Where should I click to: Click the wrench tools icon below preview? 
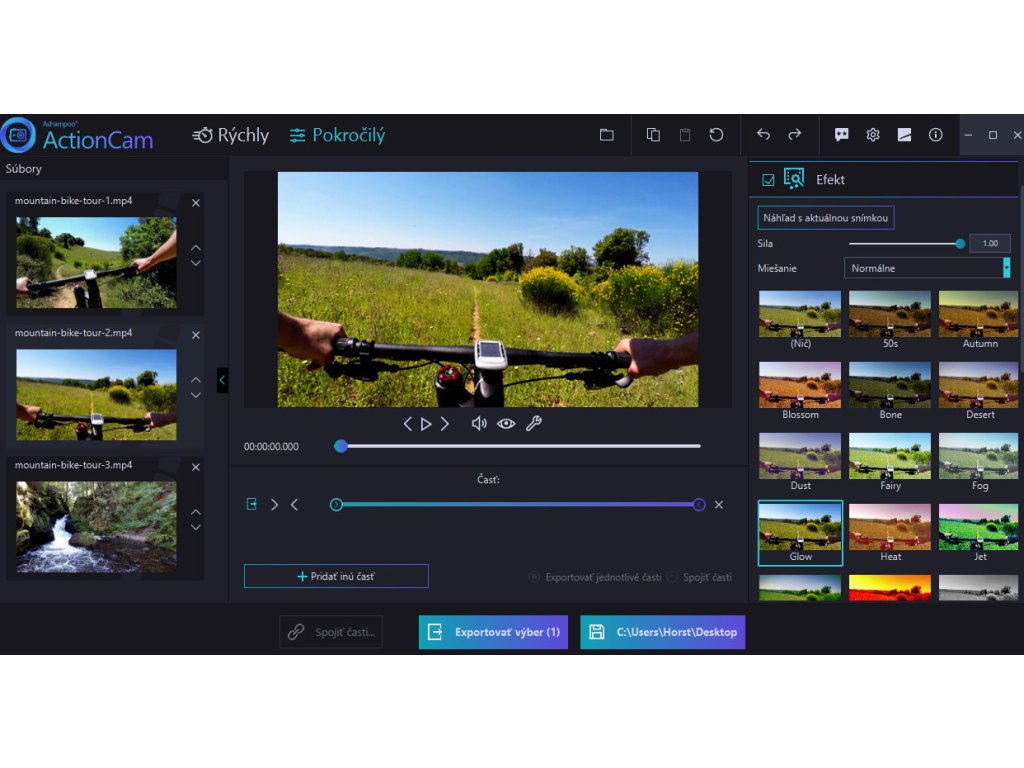pyautogui.click(x=533, y=424)
